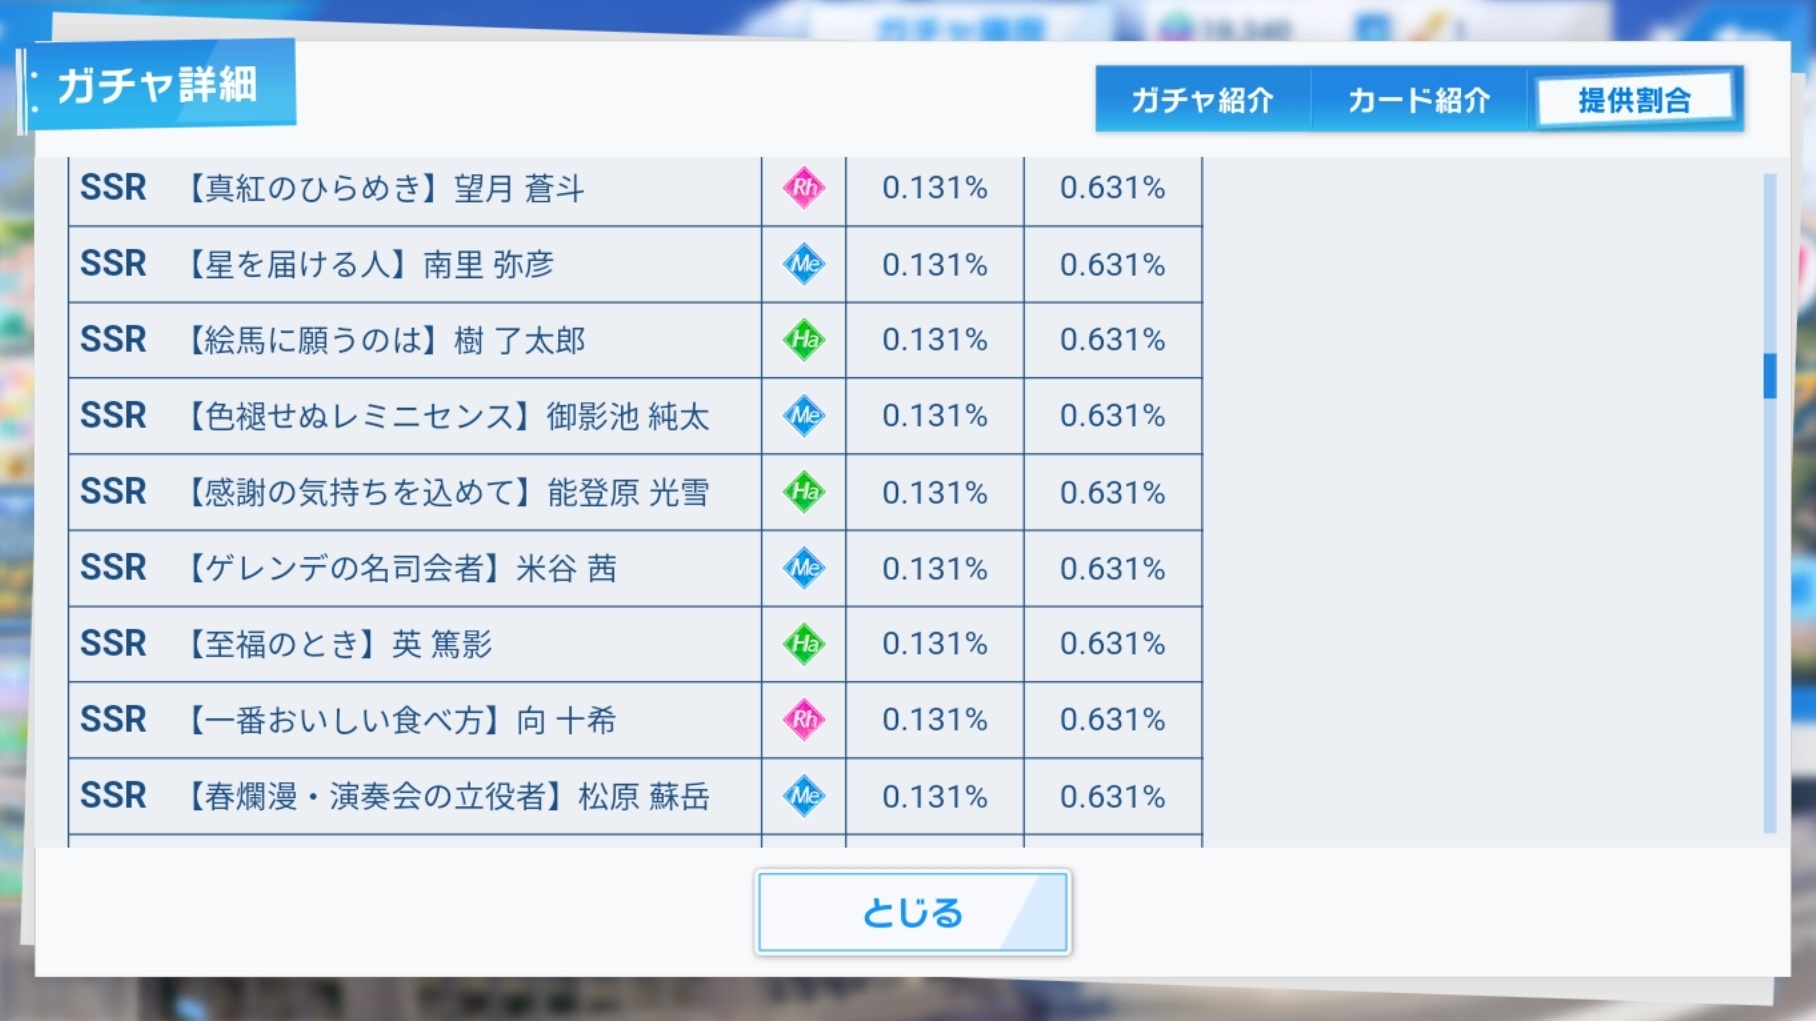This screenshot has width=1816, height=1021.
Task: Open the カード紹介 tab
Action: (x=1419, y=99)
